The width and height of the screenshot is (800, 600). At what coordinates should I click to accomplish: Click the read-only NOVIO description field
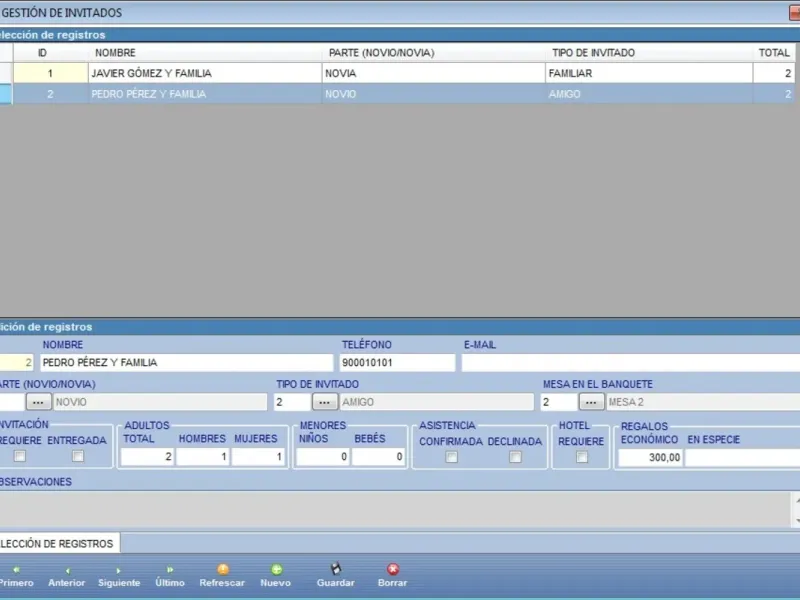point(160,402)
